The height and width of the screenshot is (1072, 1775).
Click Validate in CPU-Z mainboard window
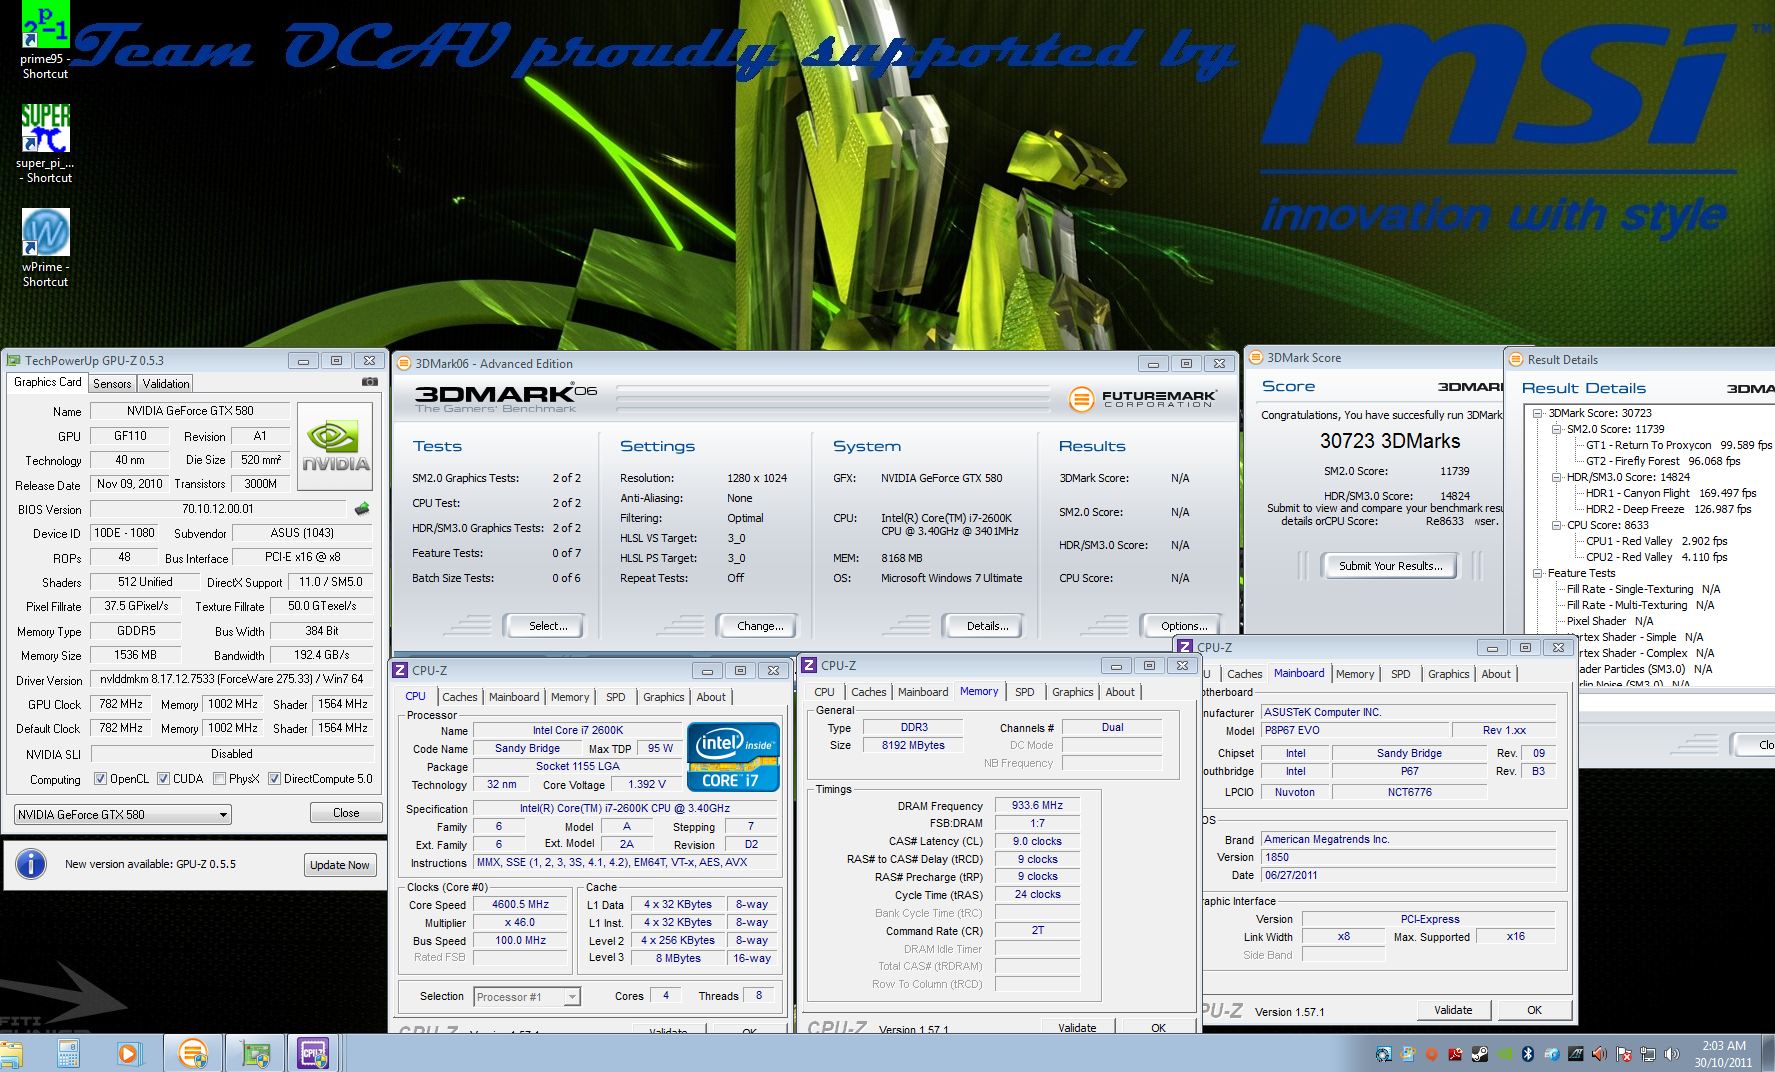coord(1453,1010)
